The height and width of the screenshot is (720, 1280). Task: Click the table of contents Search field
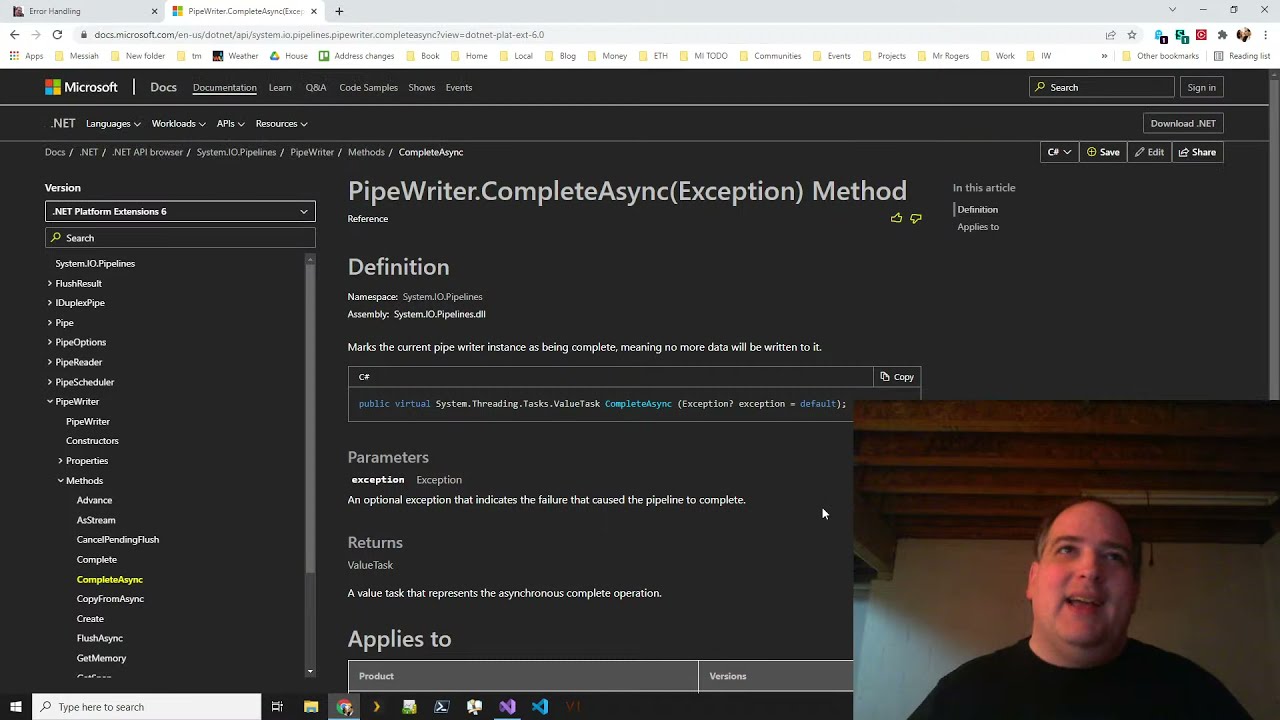point(180,238)
